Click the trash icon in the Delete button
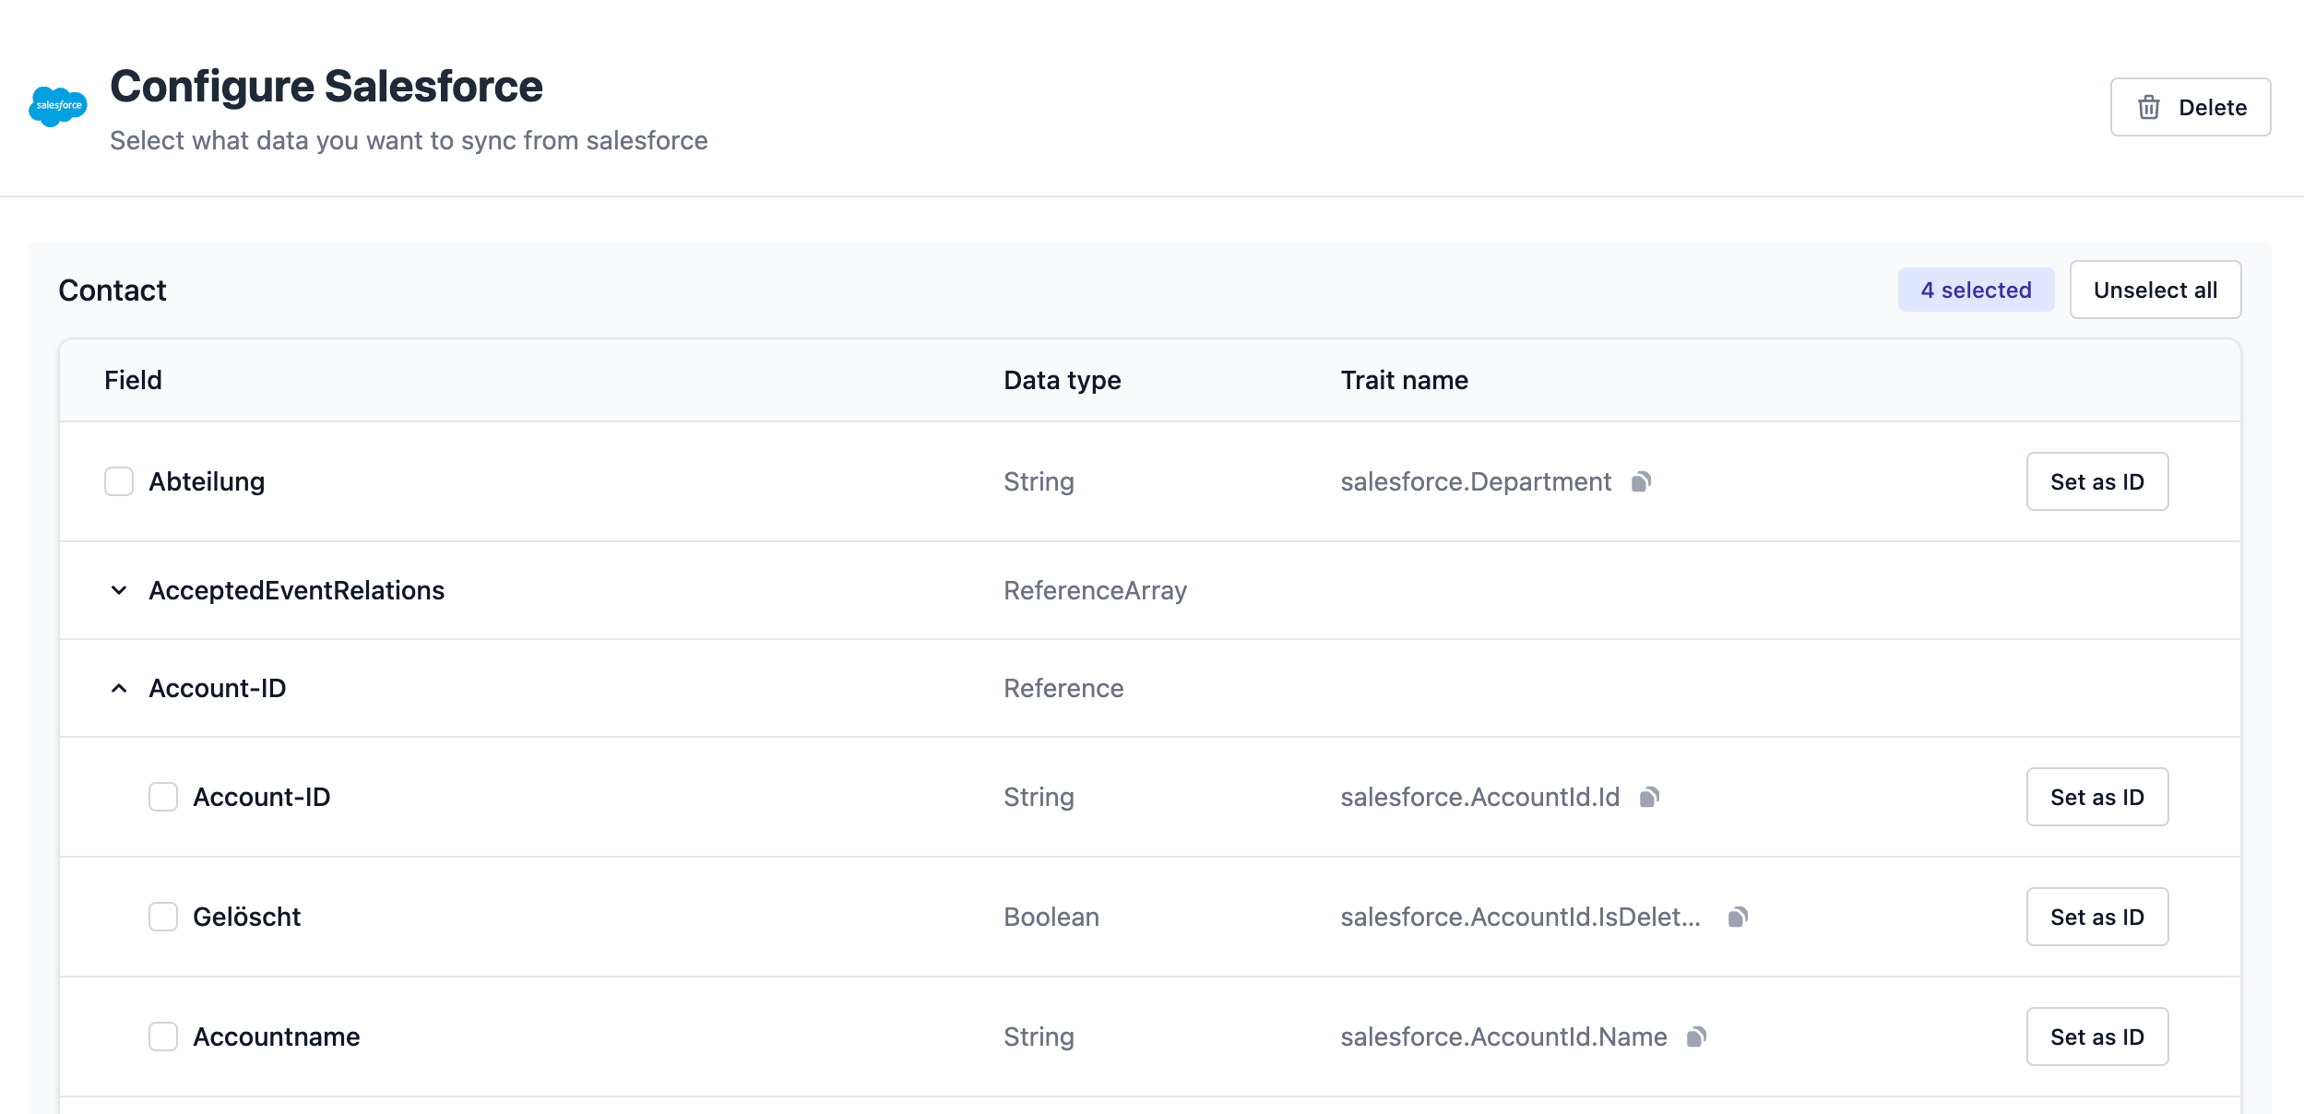Screen dimensions: 2304x1114 (x=2149, y=107)
